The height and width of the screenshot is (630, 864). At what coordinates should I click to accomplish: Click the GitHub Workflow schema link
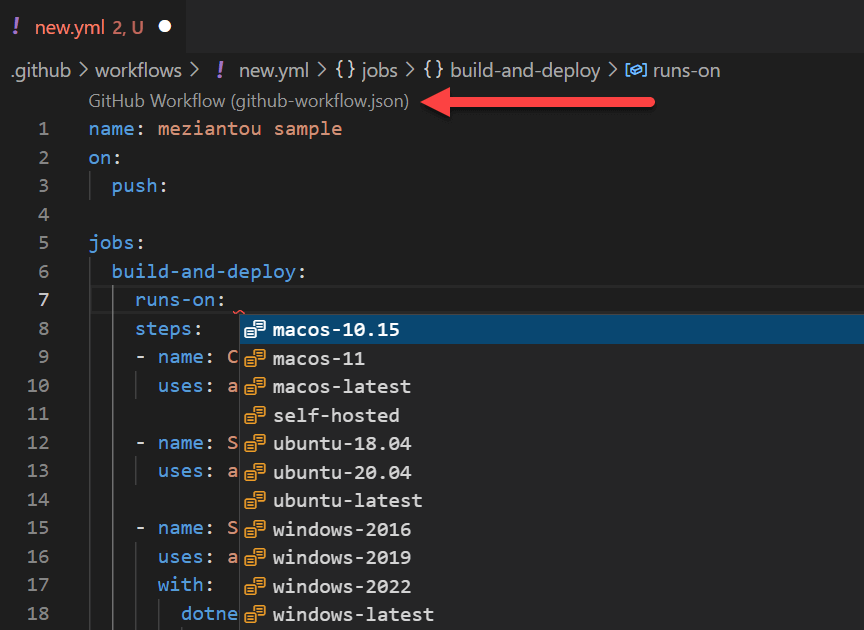(248, 101)
